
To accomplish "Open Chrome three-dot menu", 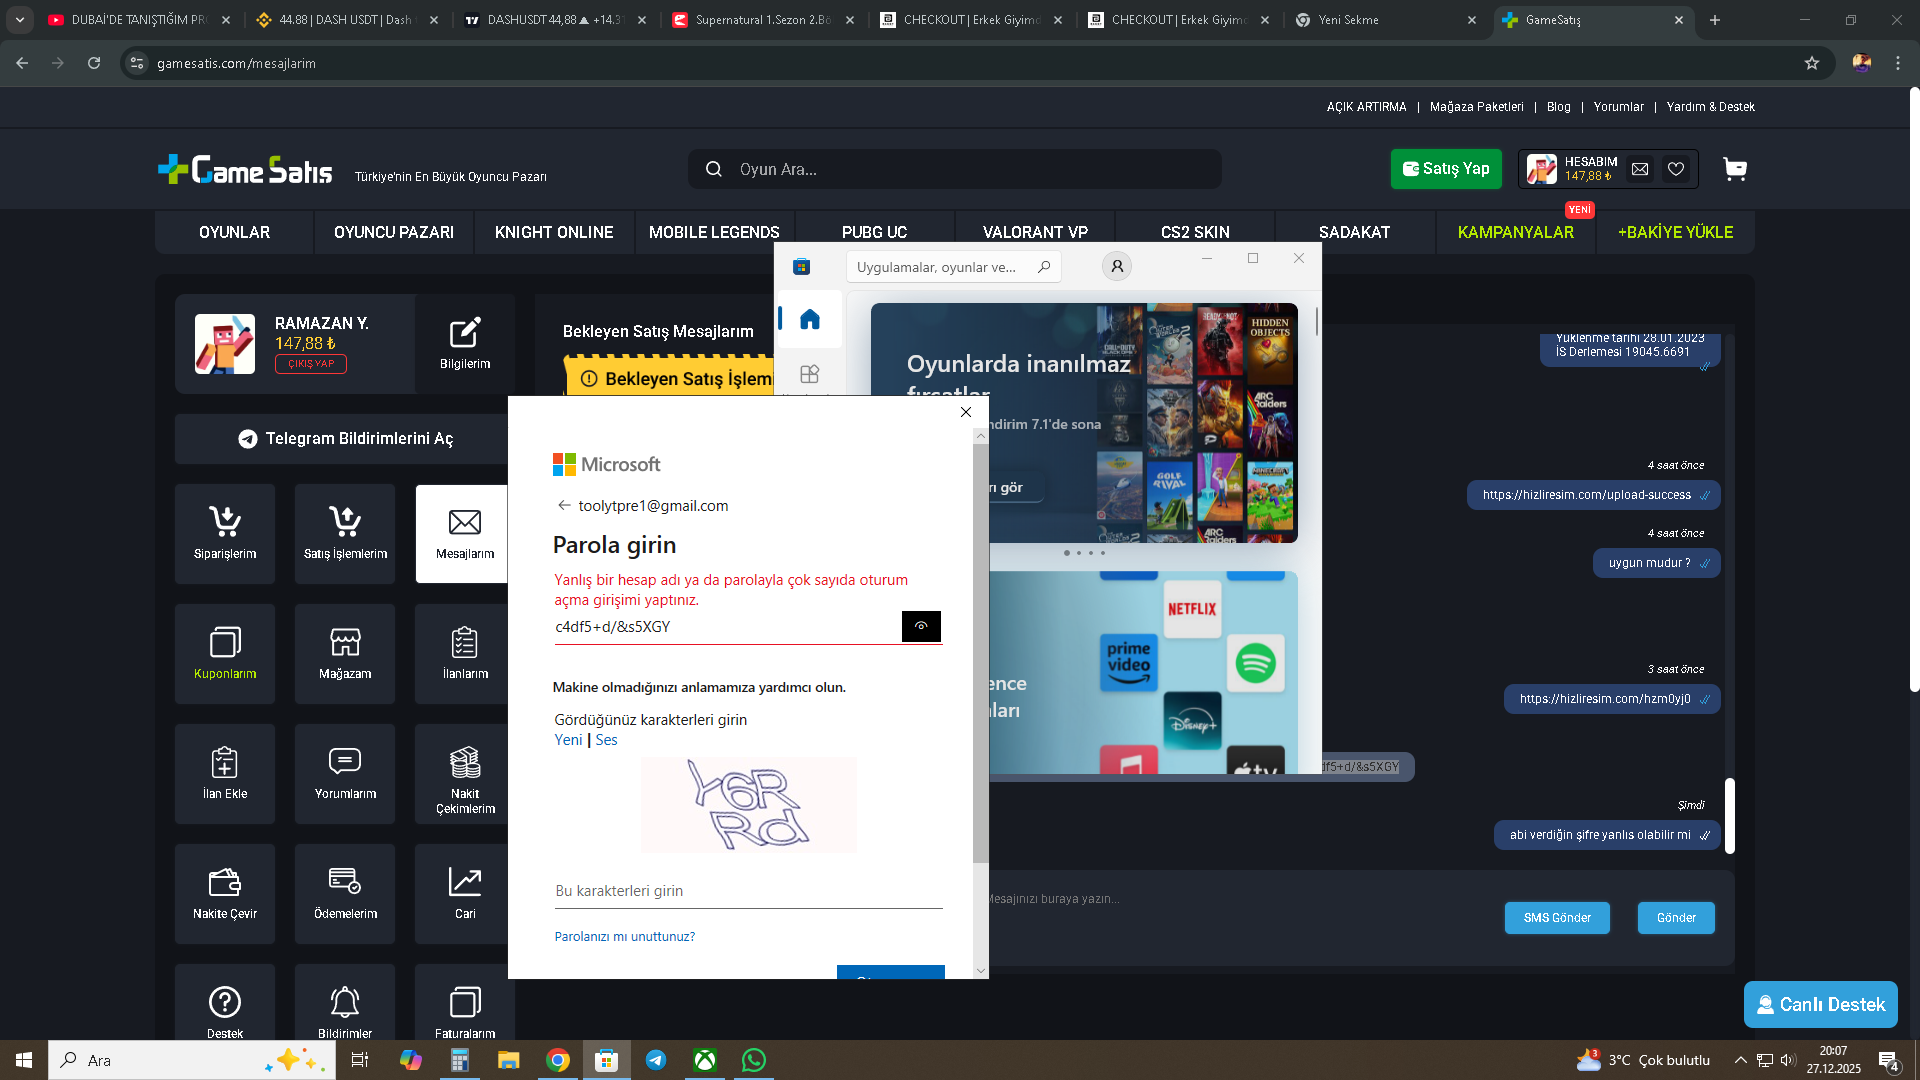I will tap(1898, 63).
